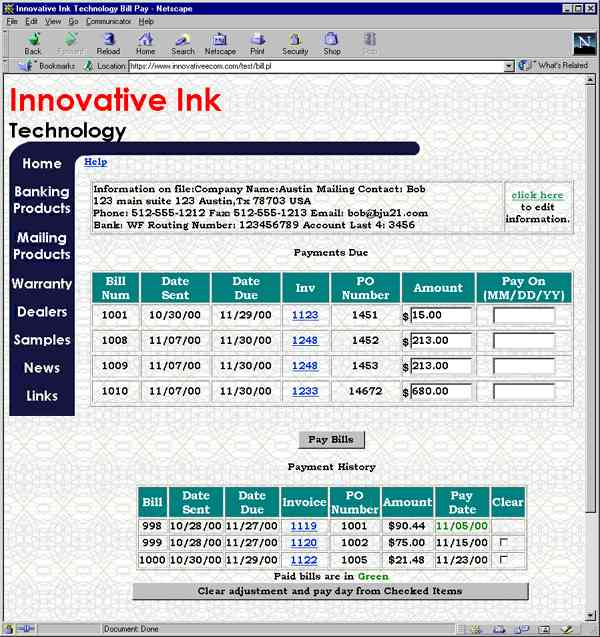Open the Go menu
Viewport: 600px width, 637px height.
point(73,22)
